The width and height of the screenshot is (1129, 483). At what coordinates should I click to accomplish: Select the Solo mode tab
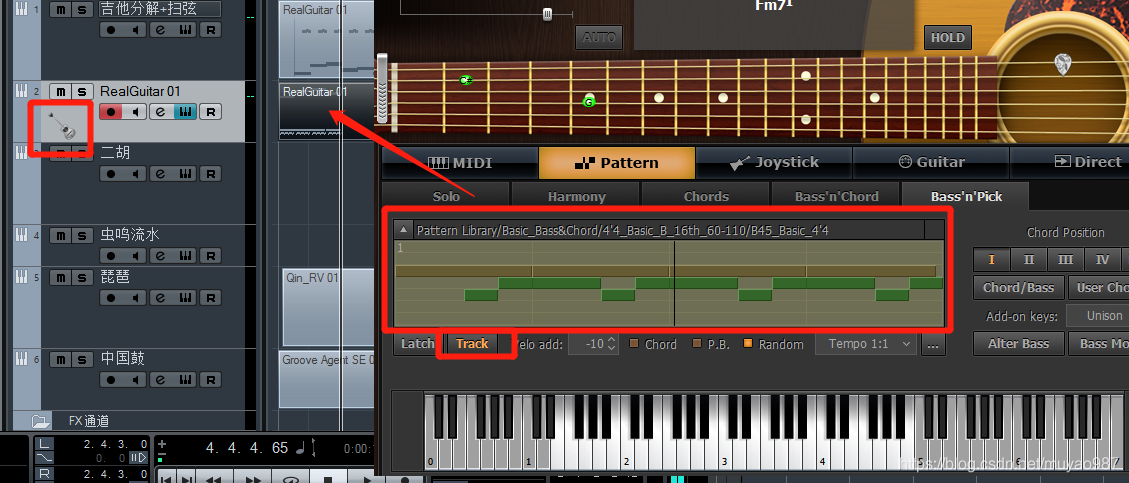click(446, 197)
